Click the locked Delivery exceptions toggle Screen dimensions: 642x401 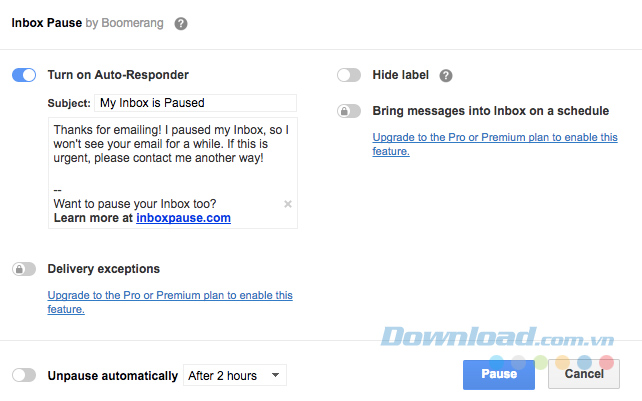coord(24,269)
